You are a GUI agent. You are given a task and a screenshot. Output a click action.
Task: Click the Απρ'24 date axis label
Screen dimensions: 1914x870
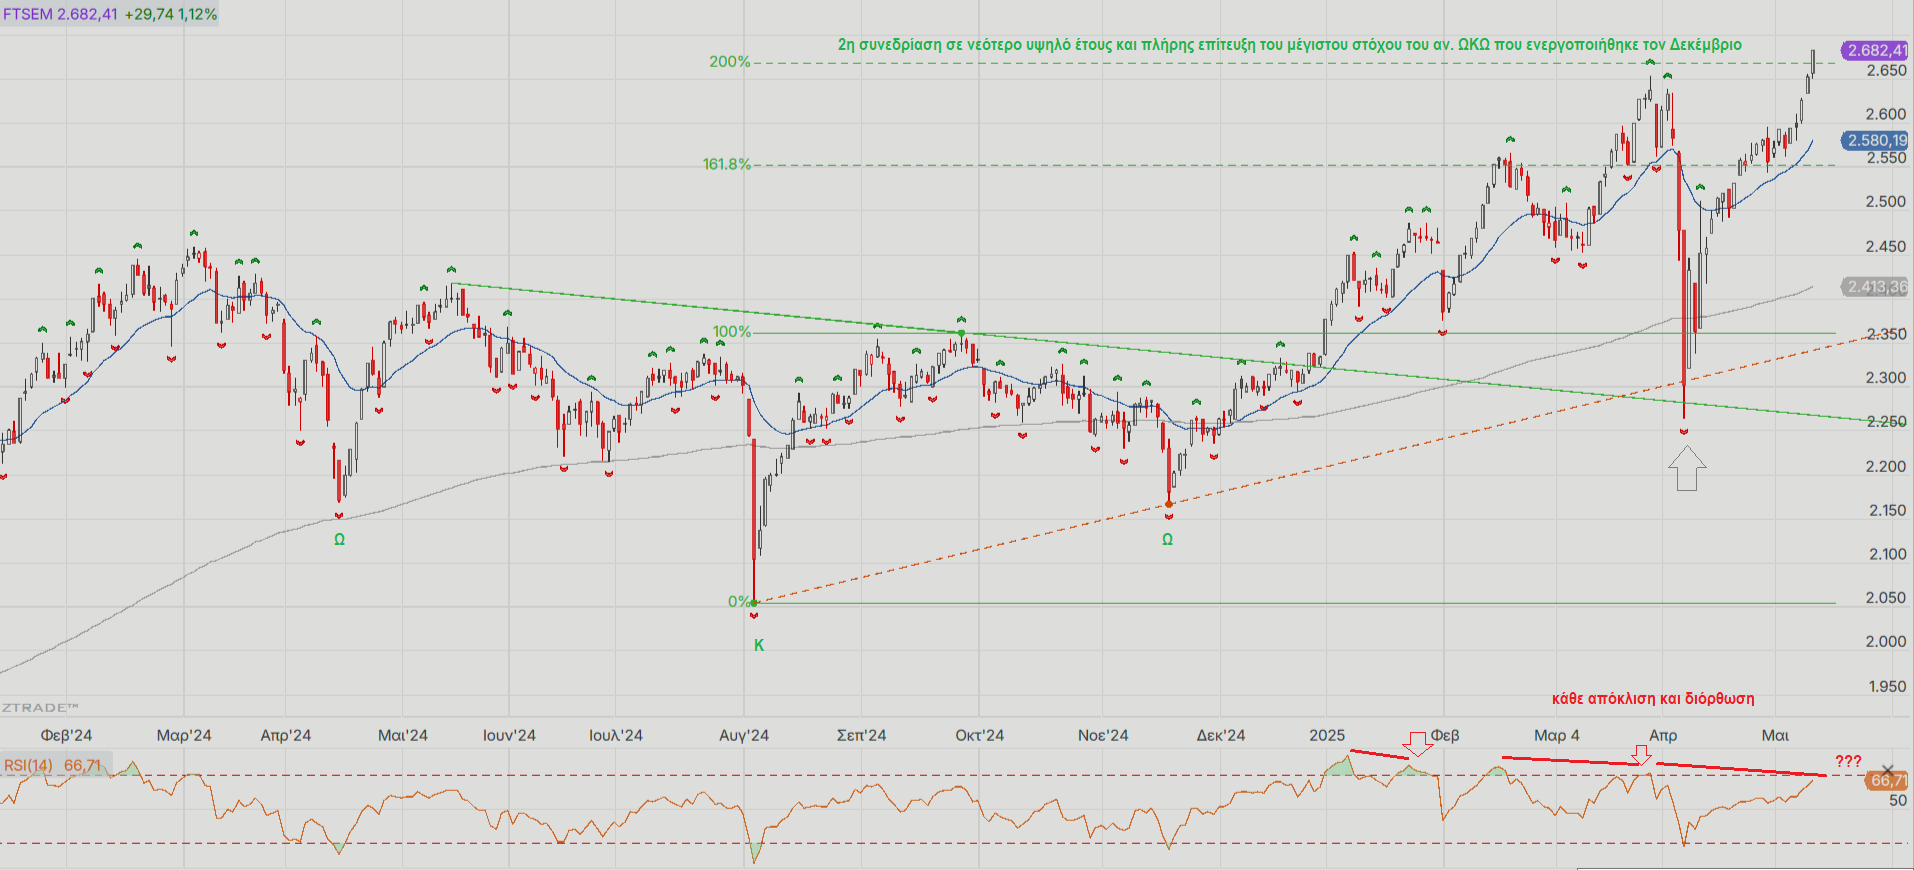(286, 735)
